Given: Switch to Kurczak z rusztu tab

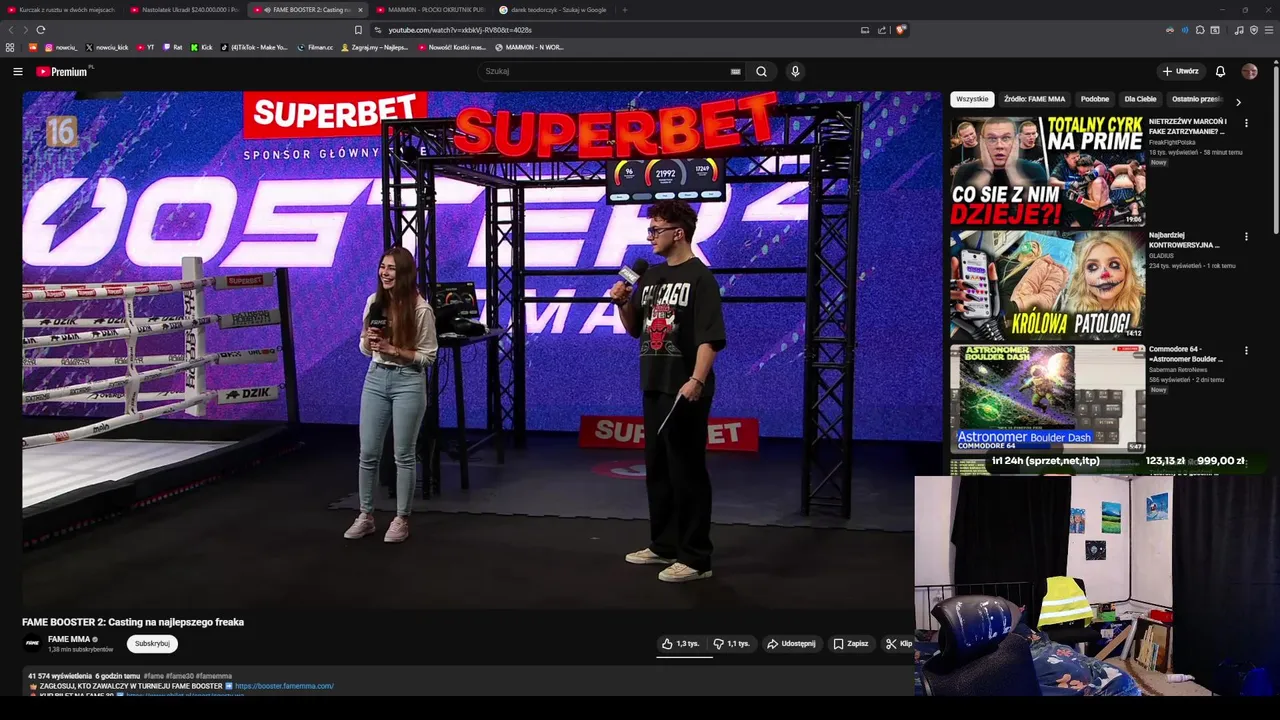Looking at the screenshot, I should pos(62,10).
